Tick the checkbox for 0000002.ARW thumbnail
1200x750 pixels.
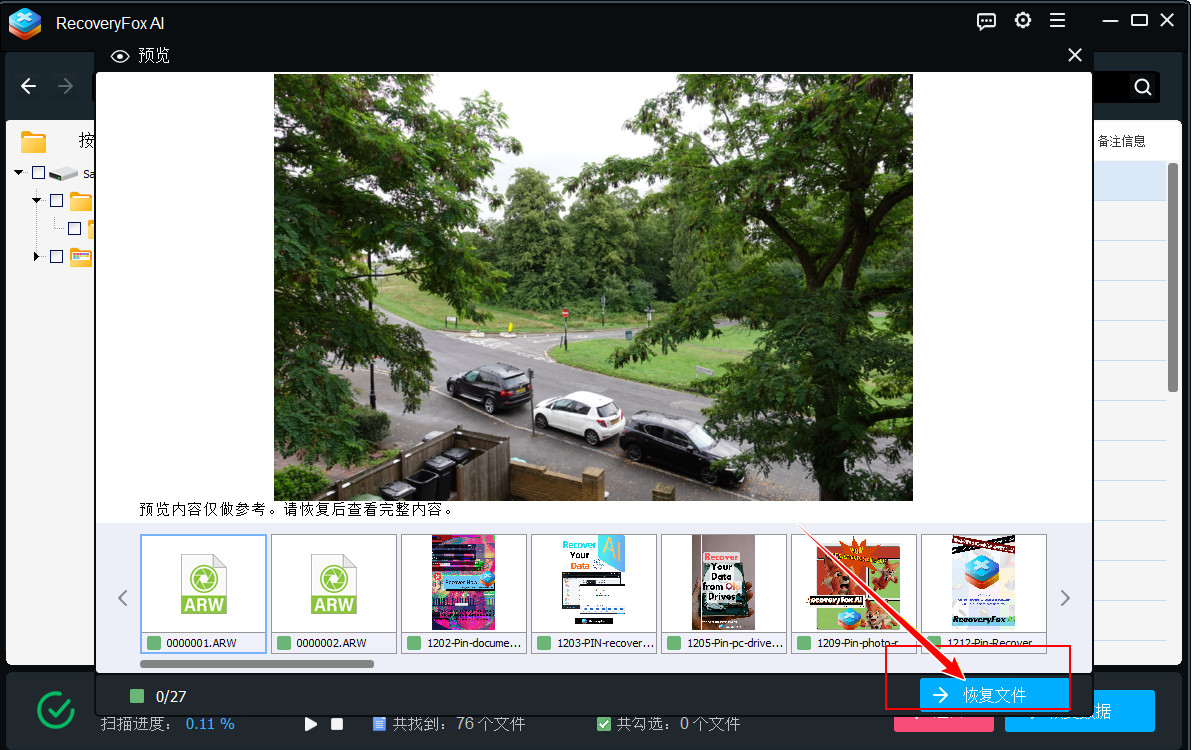(284, 643)
